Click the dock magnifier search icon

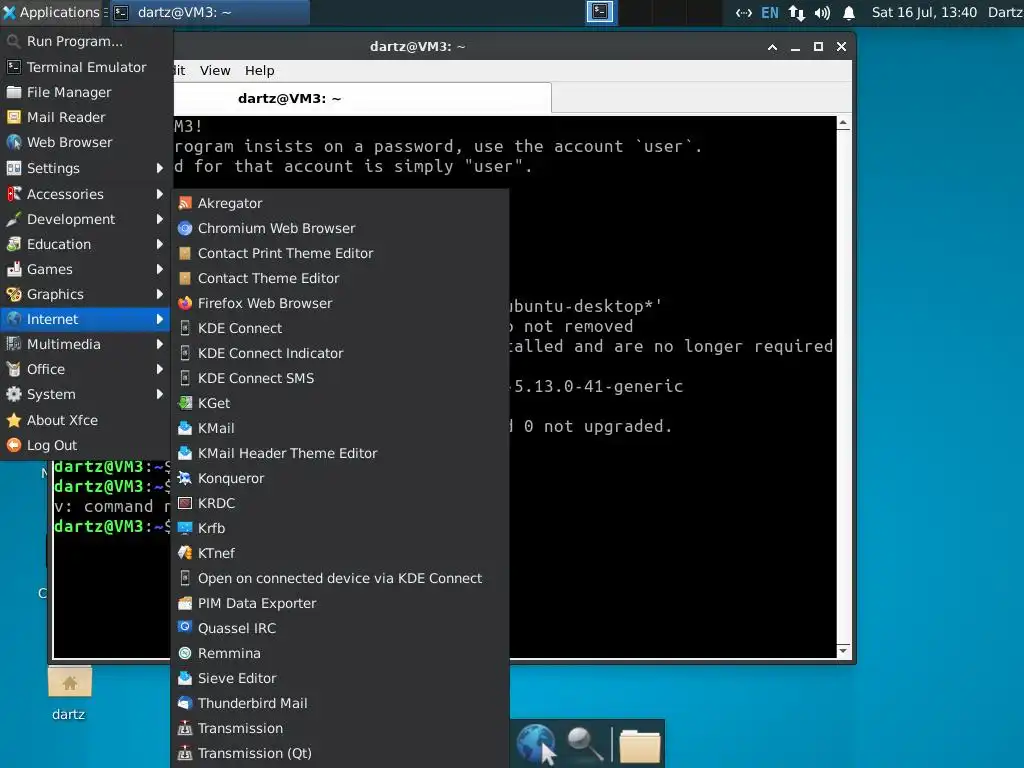[x=584, y=744]
